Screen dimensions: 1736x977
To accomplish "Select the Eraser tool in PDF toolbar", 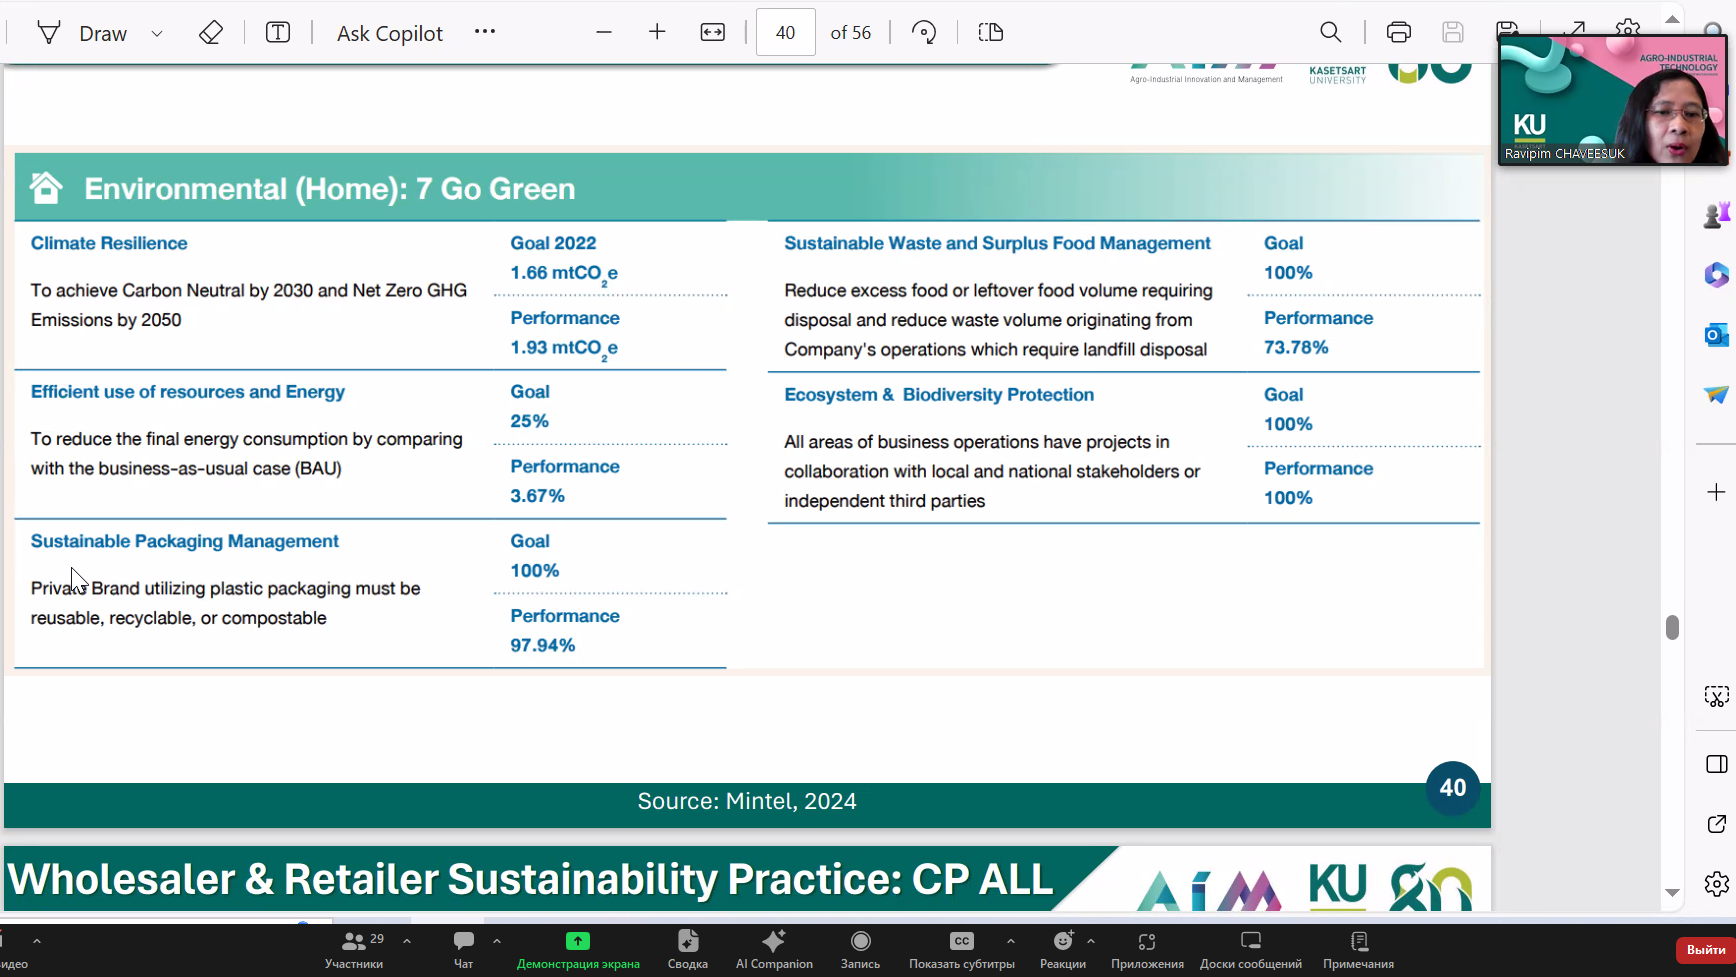I will tap(210, 33).
